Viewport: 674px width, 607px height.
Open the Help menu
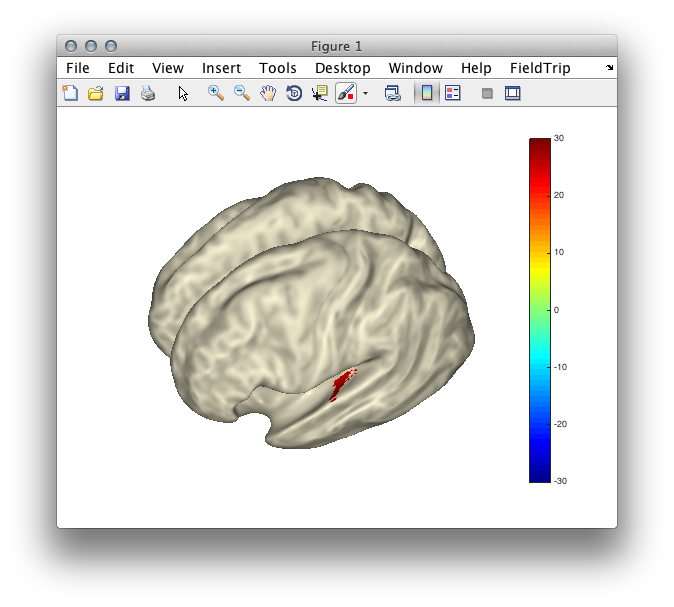point(476,68)
